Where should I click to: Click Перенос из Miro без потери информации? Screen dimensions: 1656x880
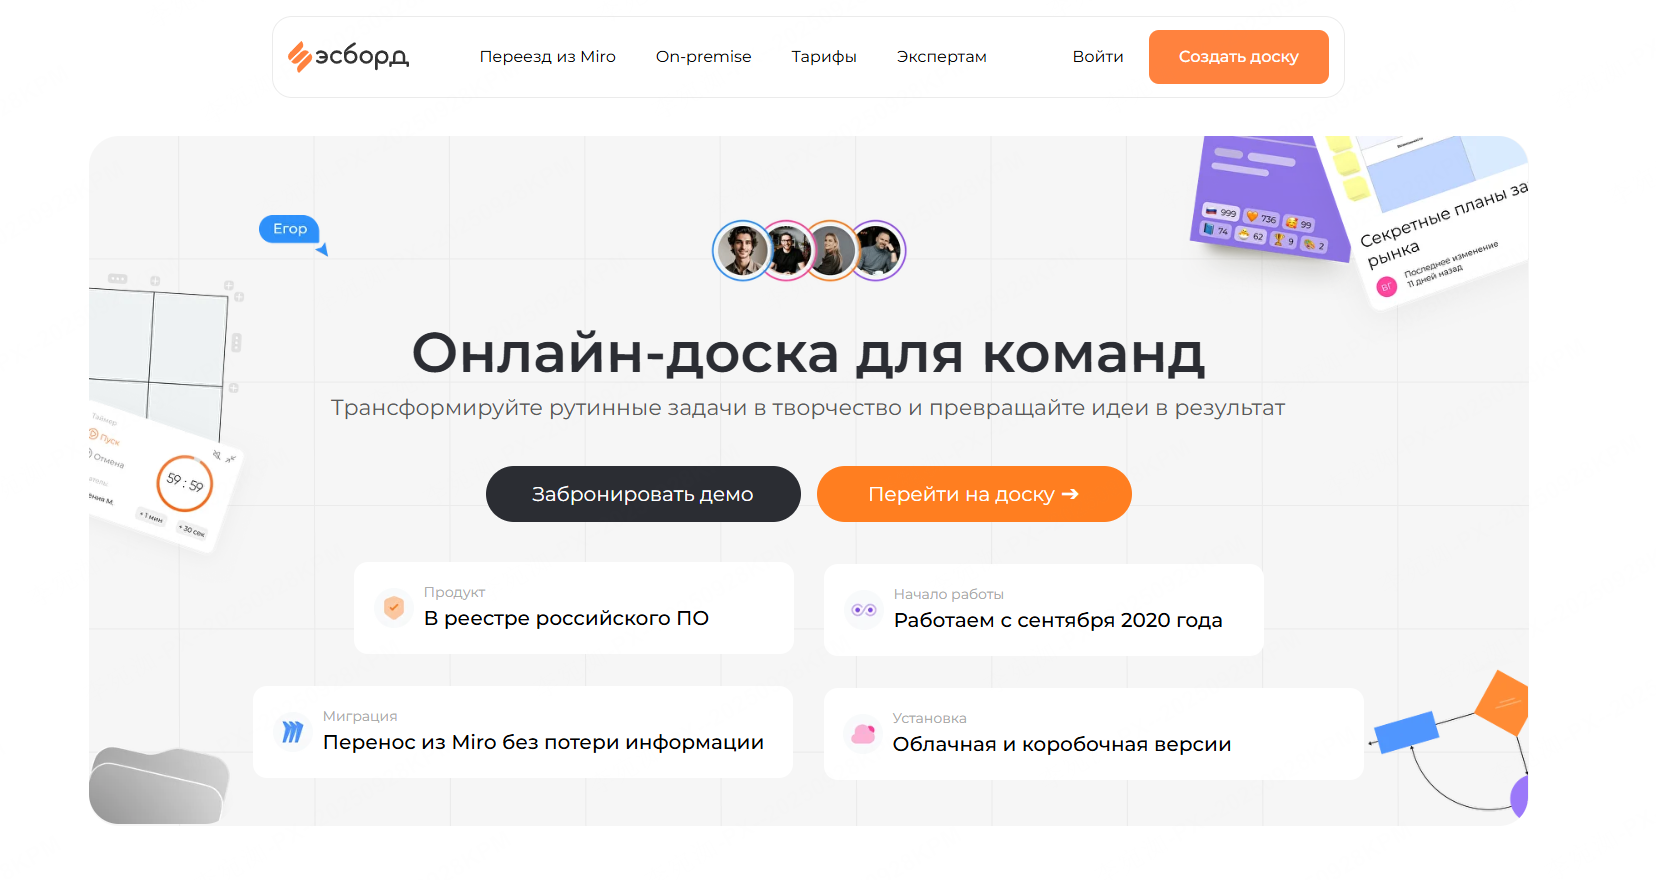tap(543, 742)
